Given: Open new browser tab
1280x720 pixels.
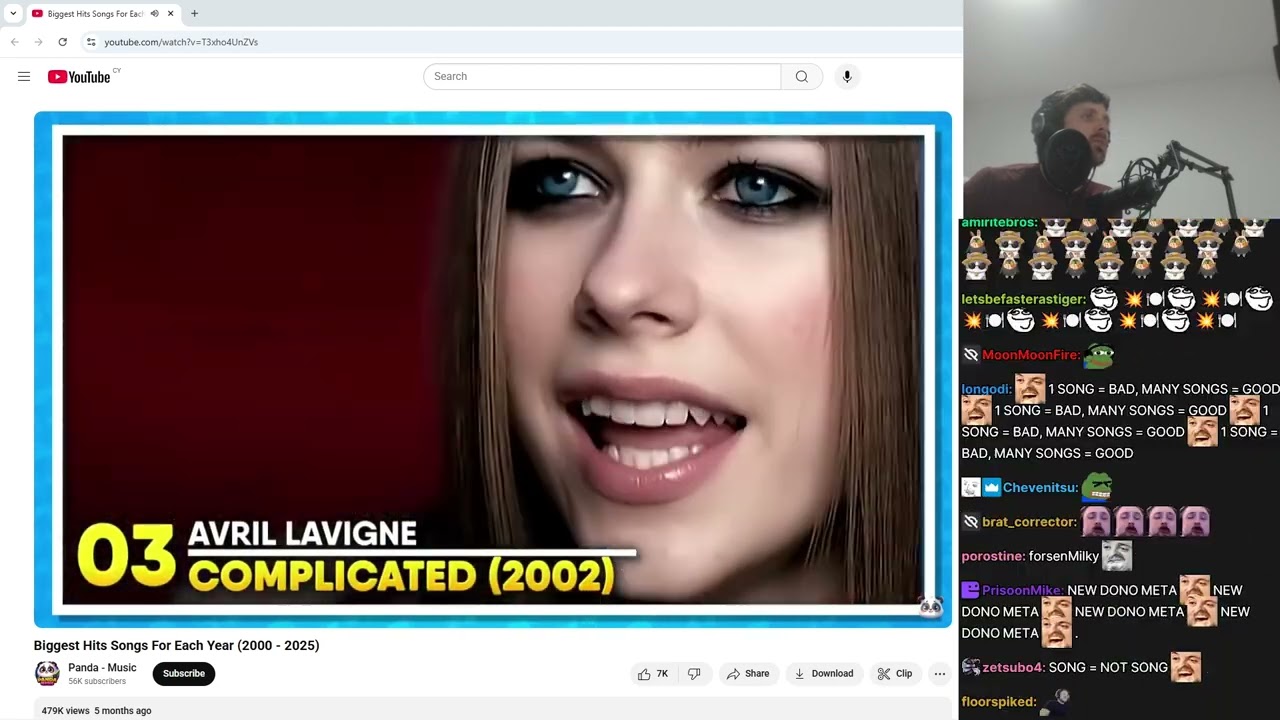Looking at the screenshot, I should [194, 14].
